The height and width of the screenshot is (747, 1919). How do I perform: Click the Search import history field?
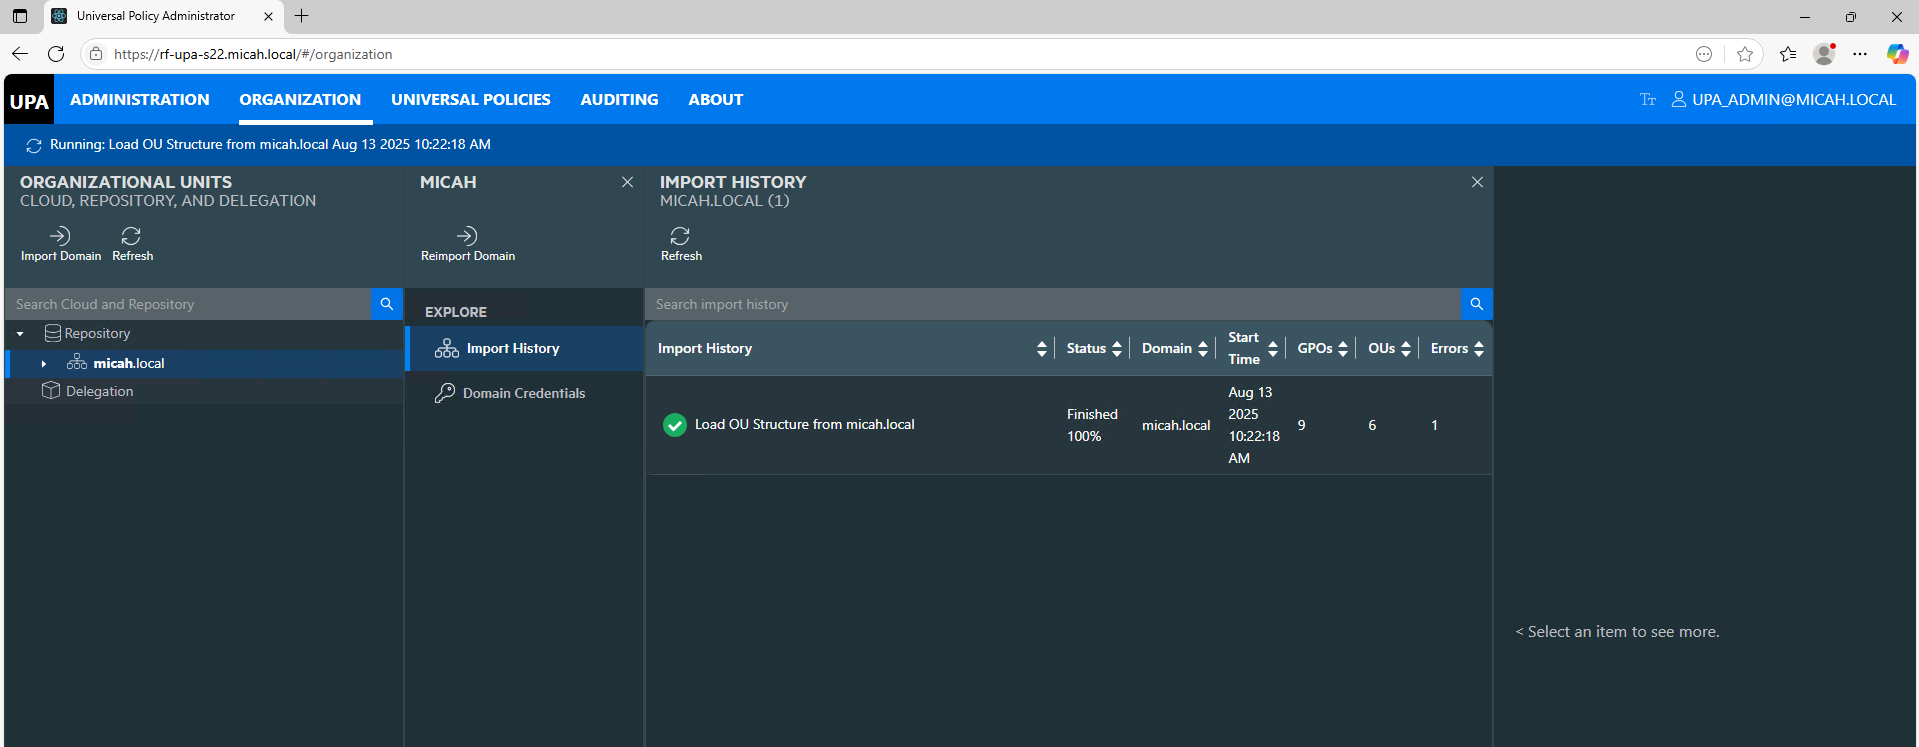(1052, 304)
